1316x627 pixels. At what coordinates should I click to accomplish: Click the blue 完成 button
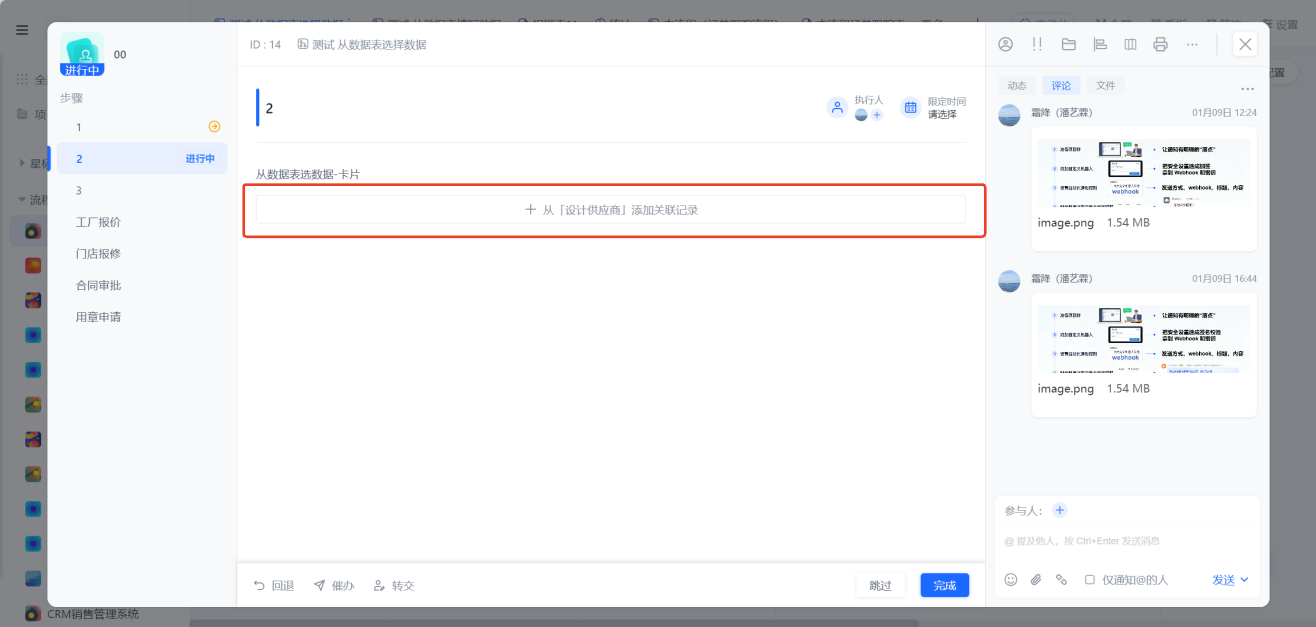click(945, 585)
